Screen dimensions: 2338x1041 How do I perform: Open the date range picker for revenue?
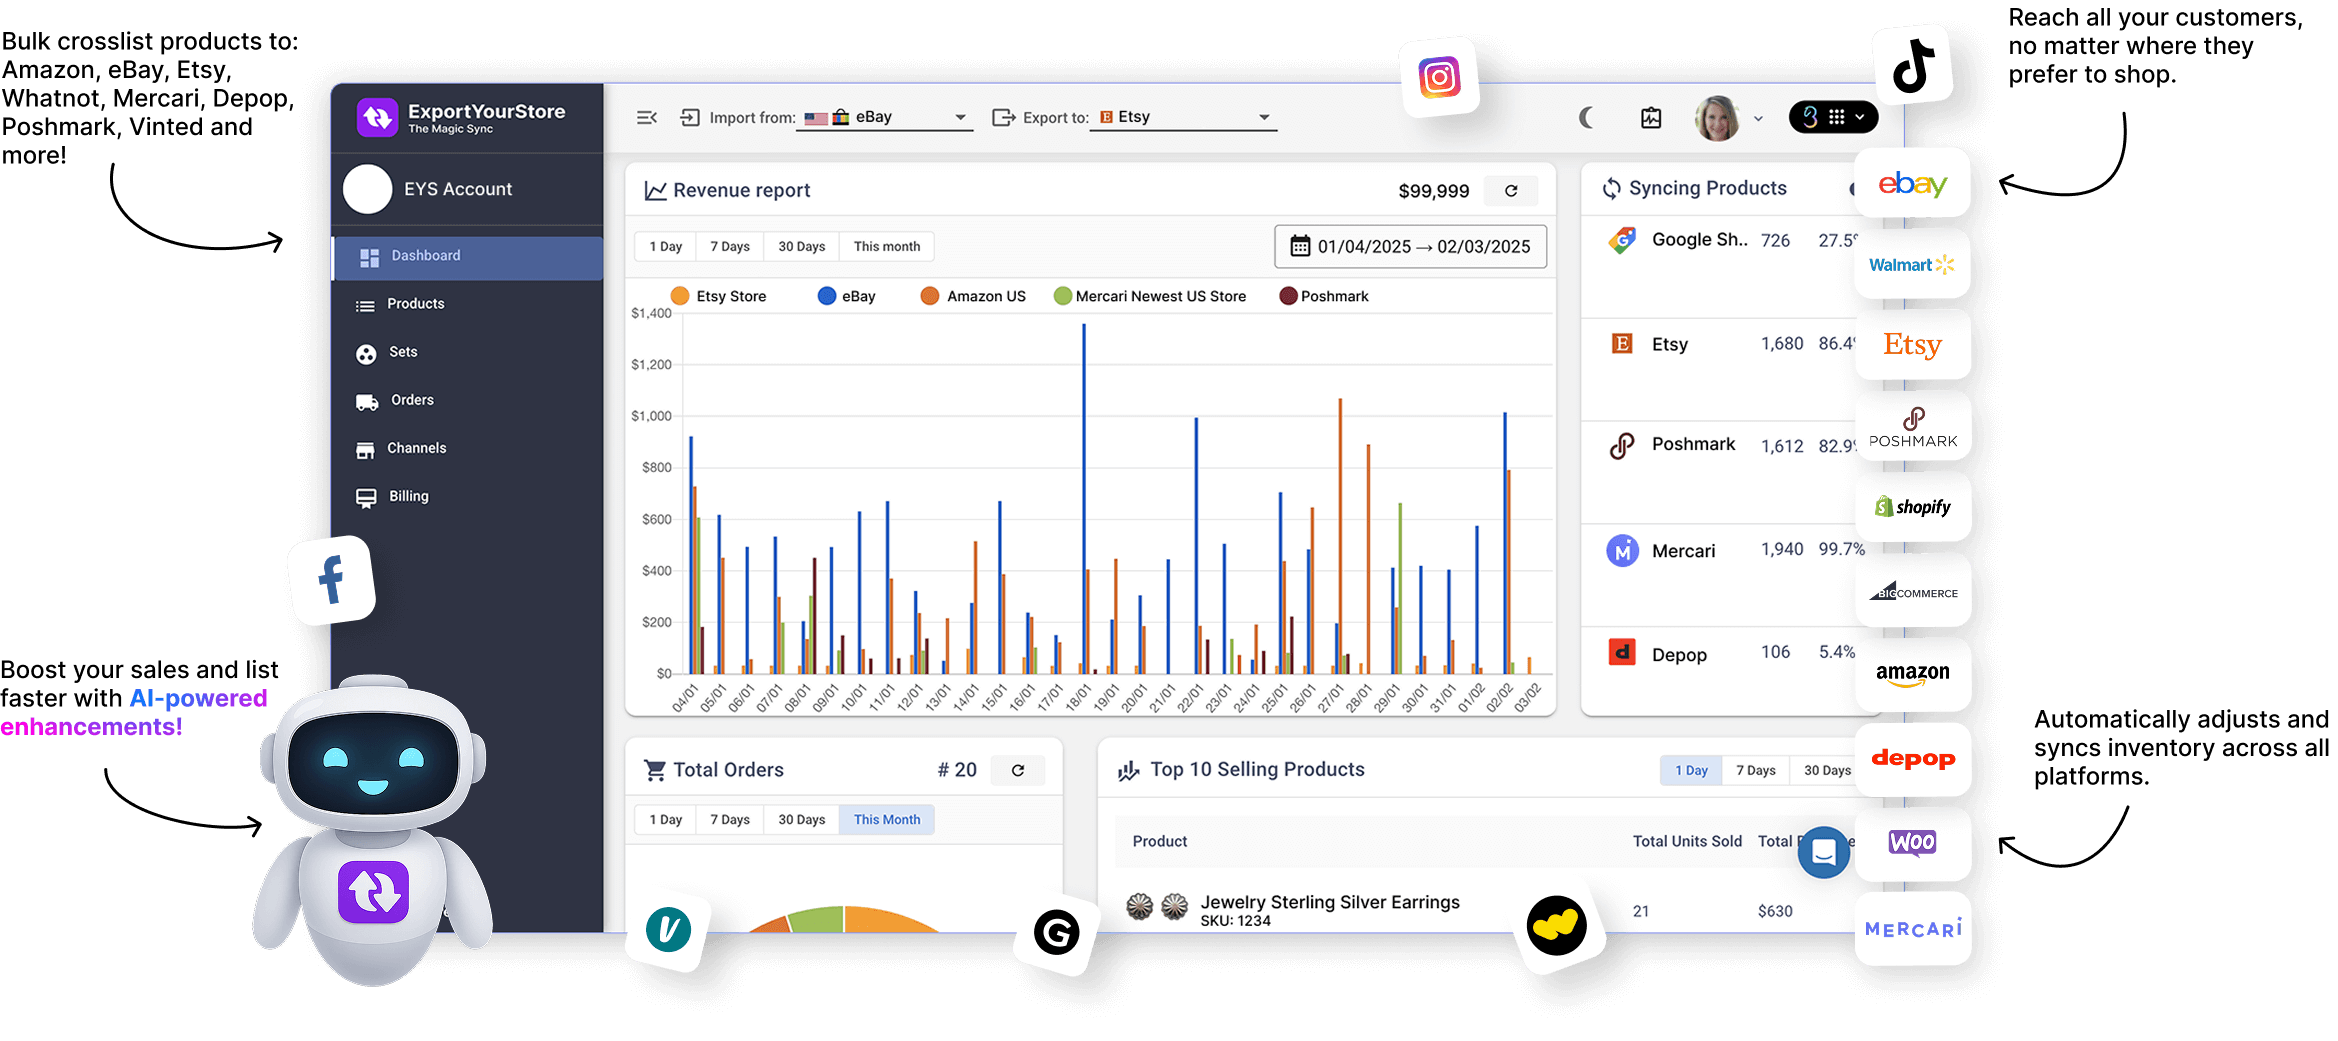coord(1410,246)
